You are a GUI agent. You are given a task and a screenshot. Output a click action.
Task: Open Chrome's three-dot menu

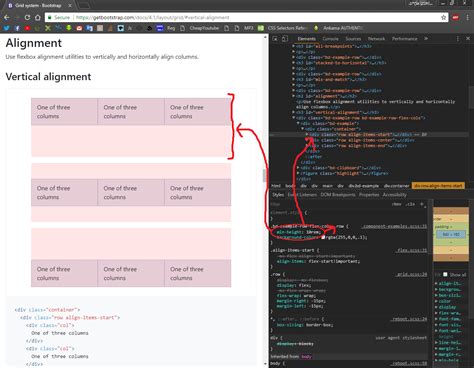[468, 17]
